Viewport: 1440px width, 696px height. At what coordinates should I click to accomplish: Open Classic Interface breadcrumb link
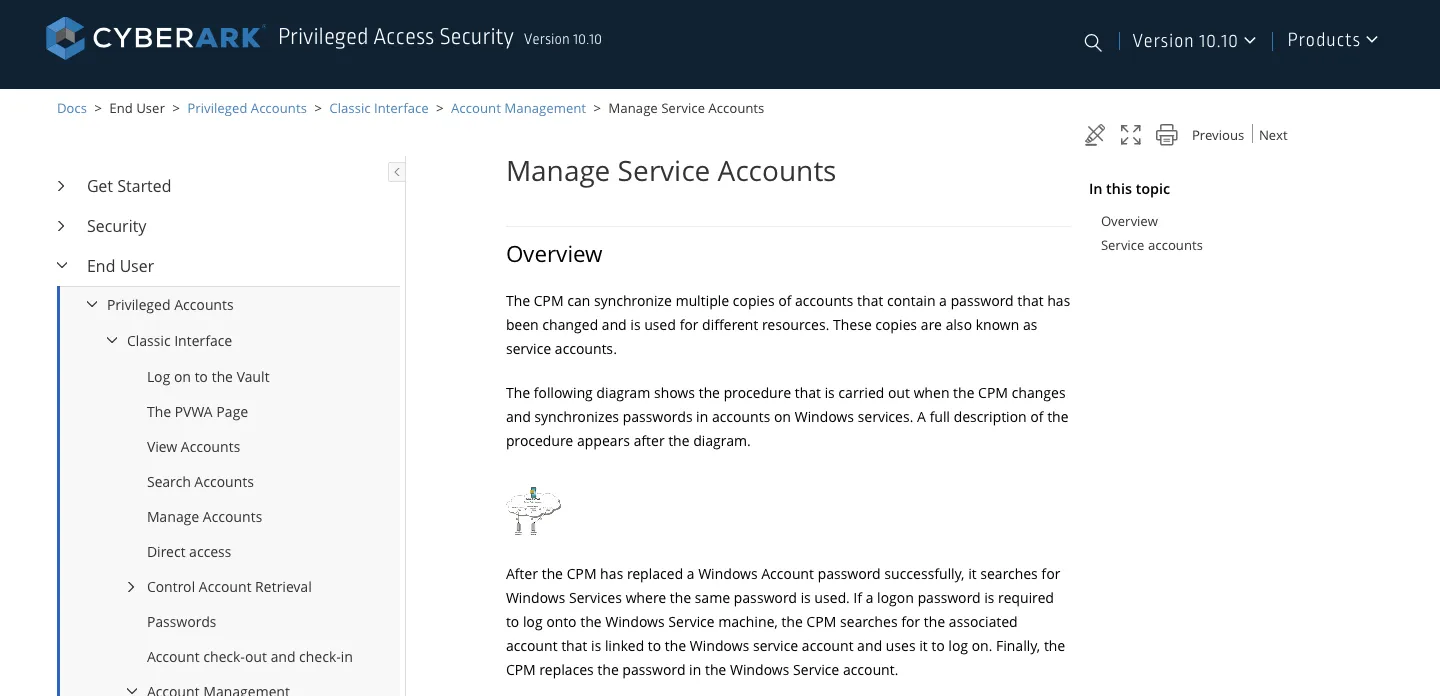point(379,108)
